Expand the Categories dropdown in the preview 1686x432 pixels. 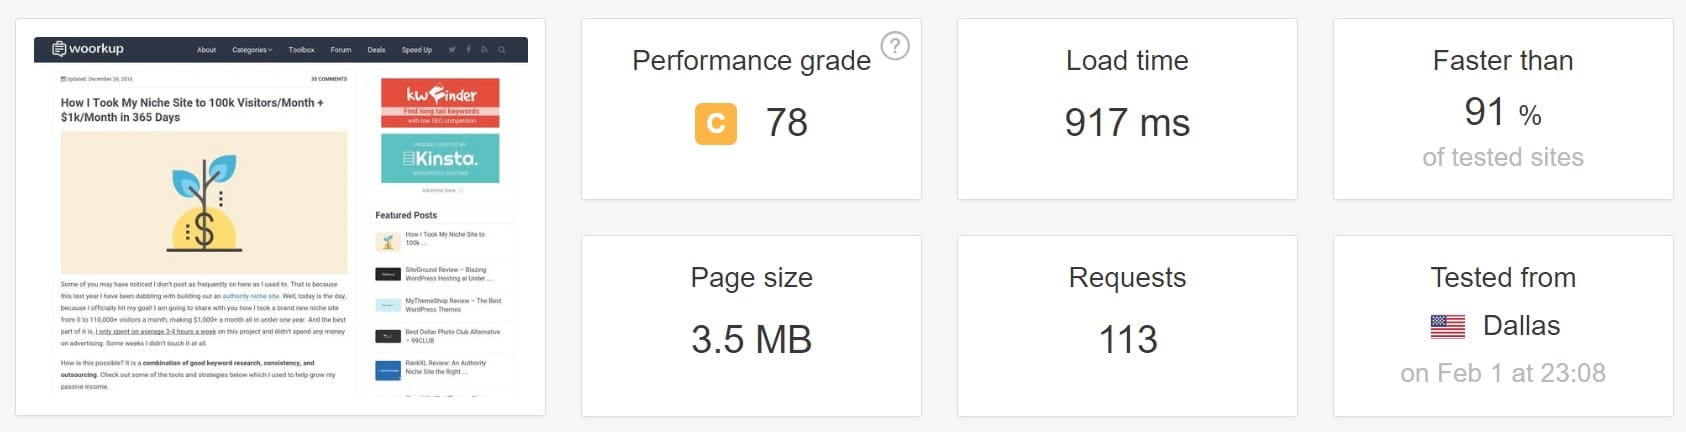[x=252, y=50]
